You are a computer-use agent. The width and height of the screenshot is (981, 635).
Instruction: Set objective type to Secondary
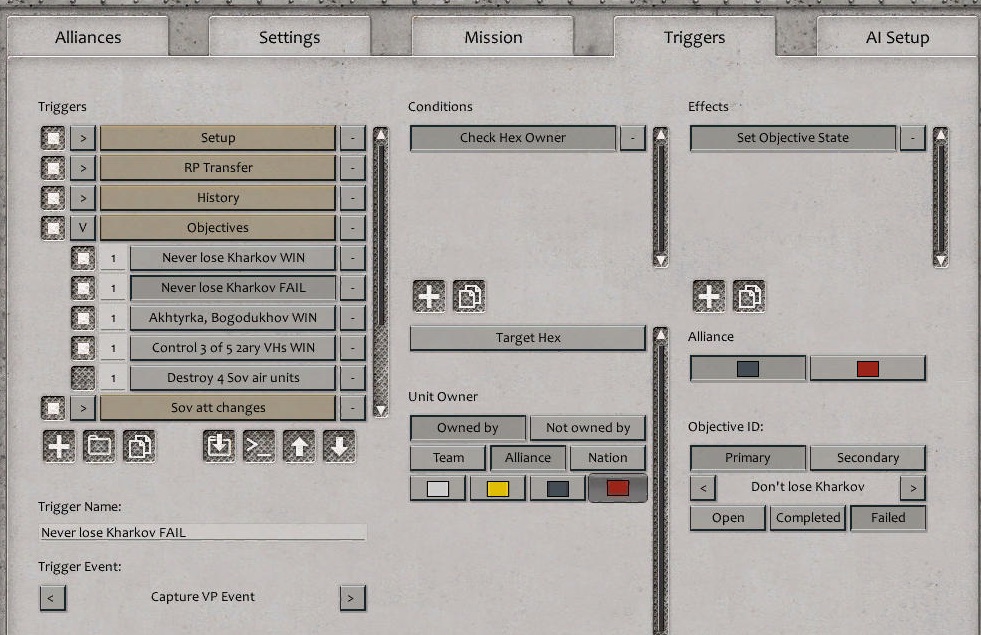tap(868, 458)
